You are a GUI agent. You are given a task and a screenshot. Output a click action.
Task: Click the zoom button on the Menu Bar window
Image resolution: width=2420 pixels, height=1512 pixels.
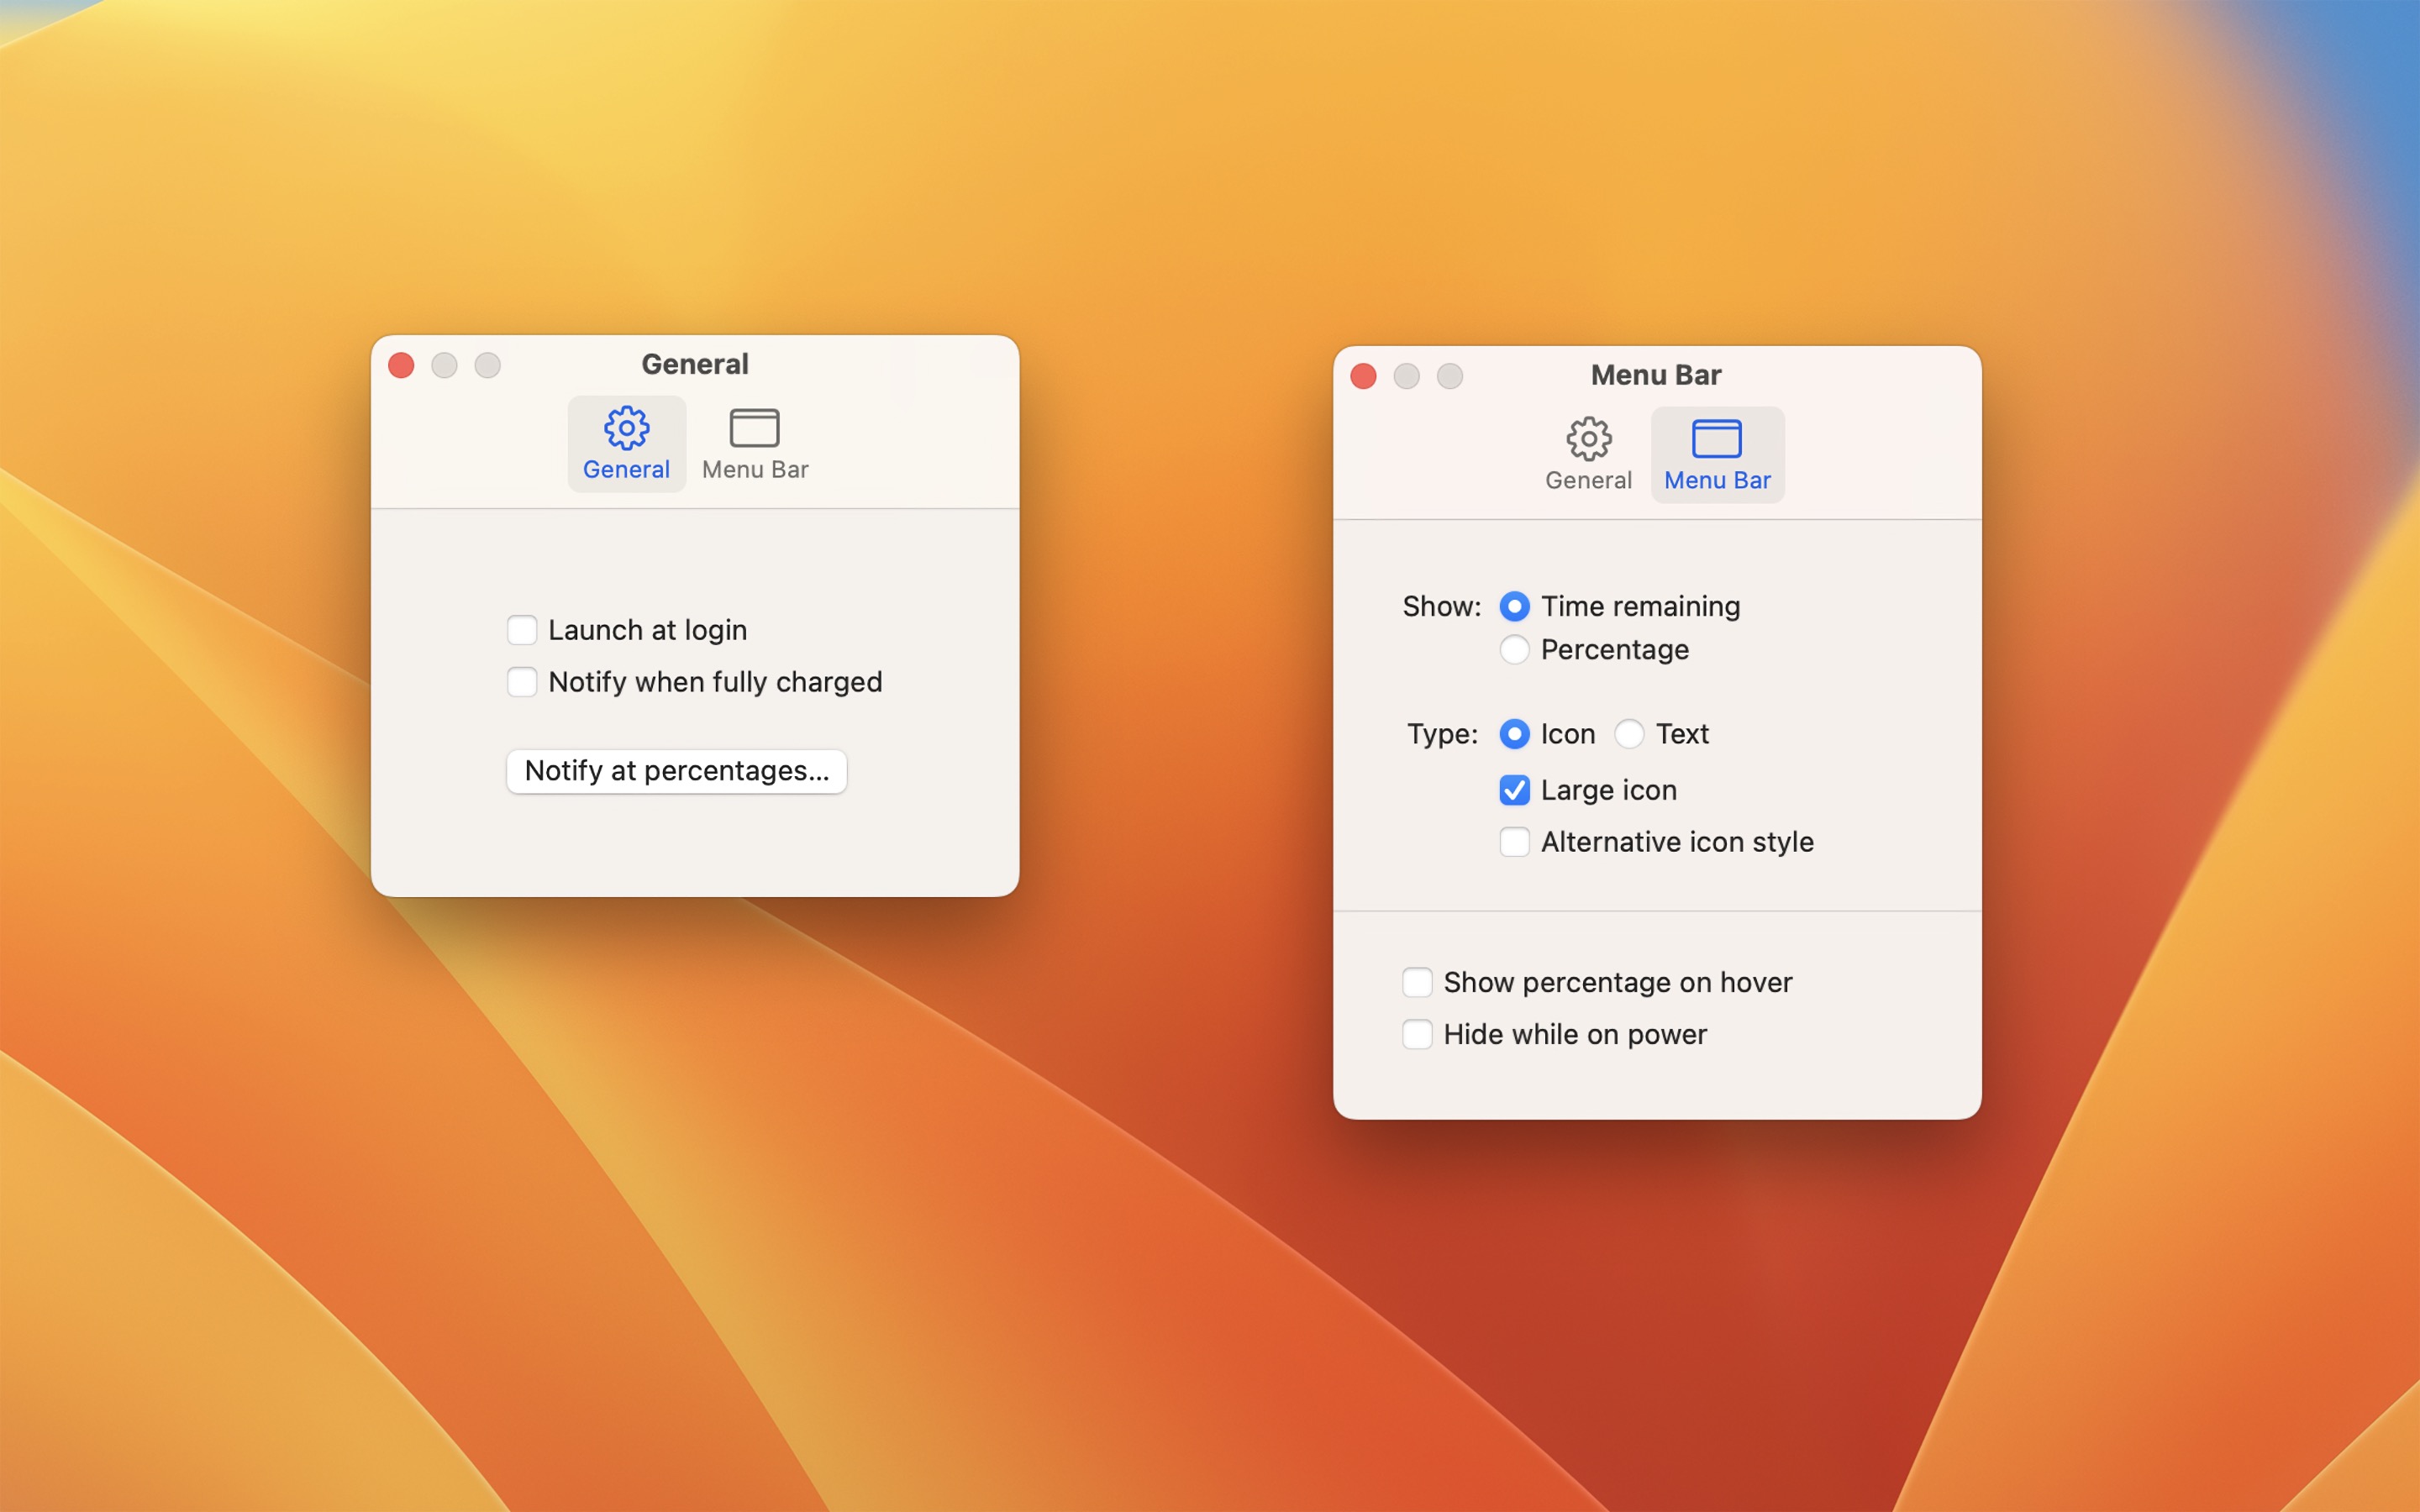click(1450, 376)
